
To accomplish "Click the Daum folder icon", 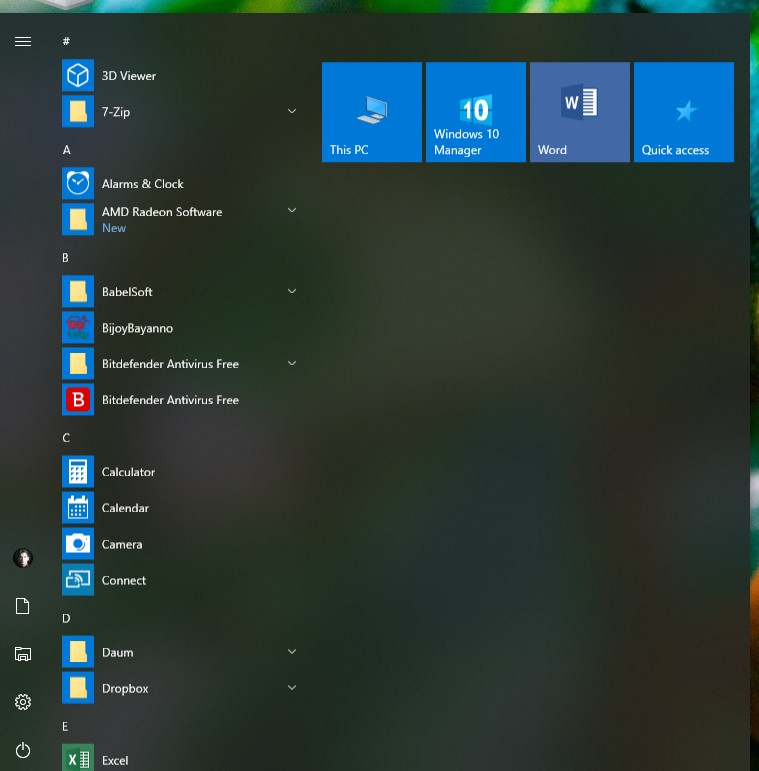I will tap(78, 652).
